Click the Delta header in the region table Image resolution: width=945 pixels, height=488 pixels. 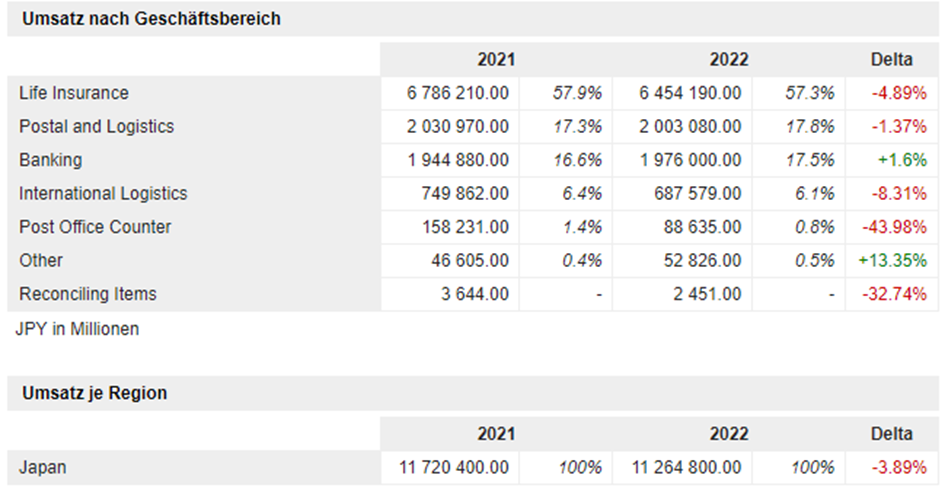[892, 434]
